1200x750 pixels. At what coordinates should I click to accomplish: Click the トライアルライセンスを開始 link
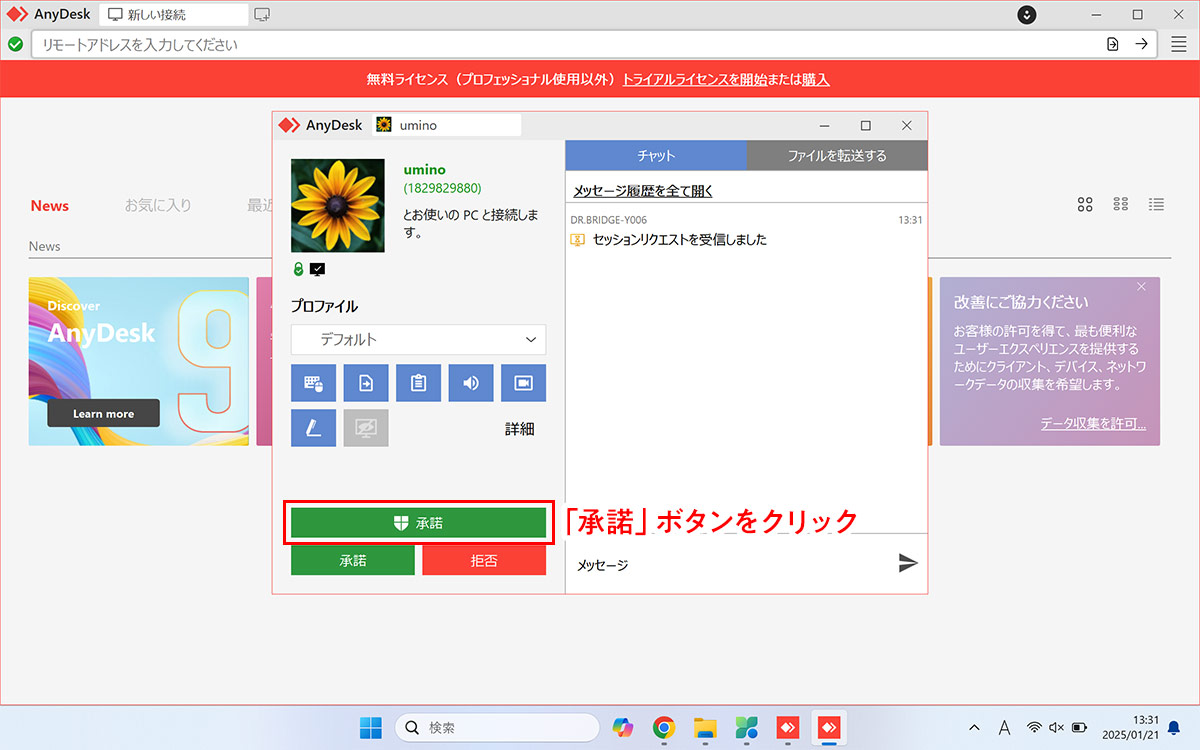pyautogui.click(x=695, y=79)
